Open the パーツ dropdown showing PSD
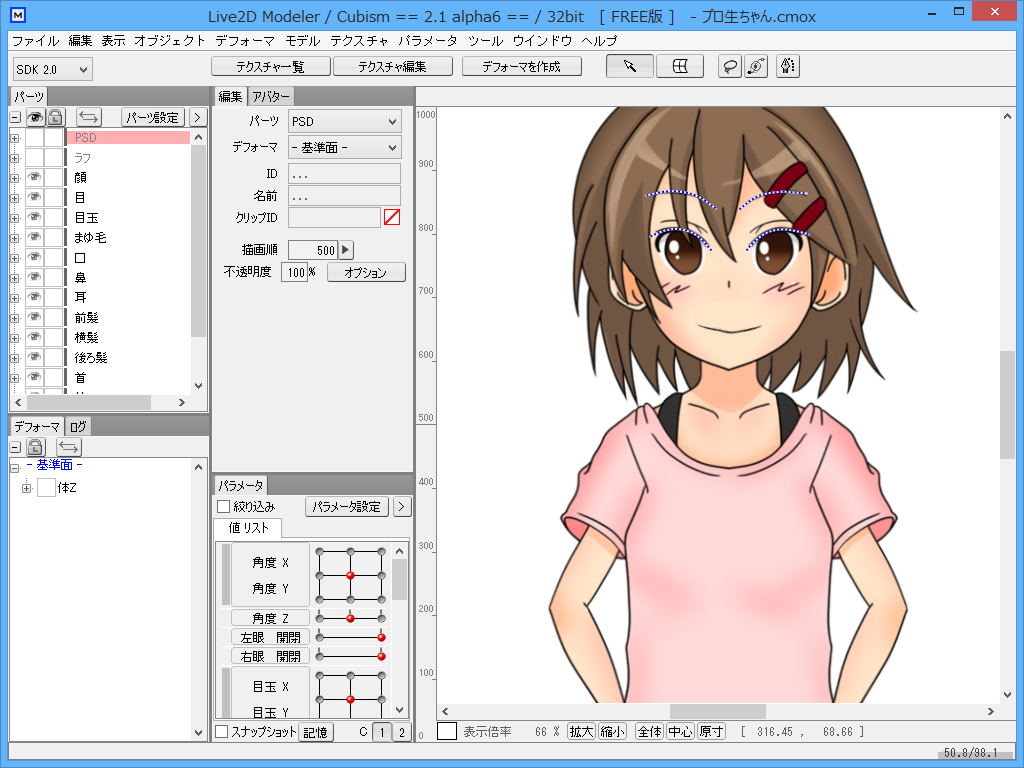The image size is (1024, 768). 344,120
